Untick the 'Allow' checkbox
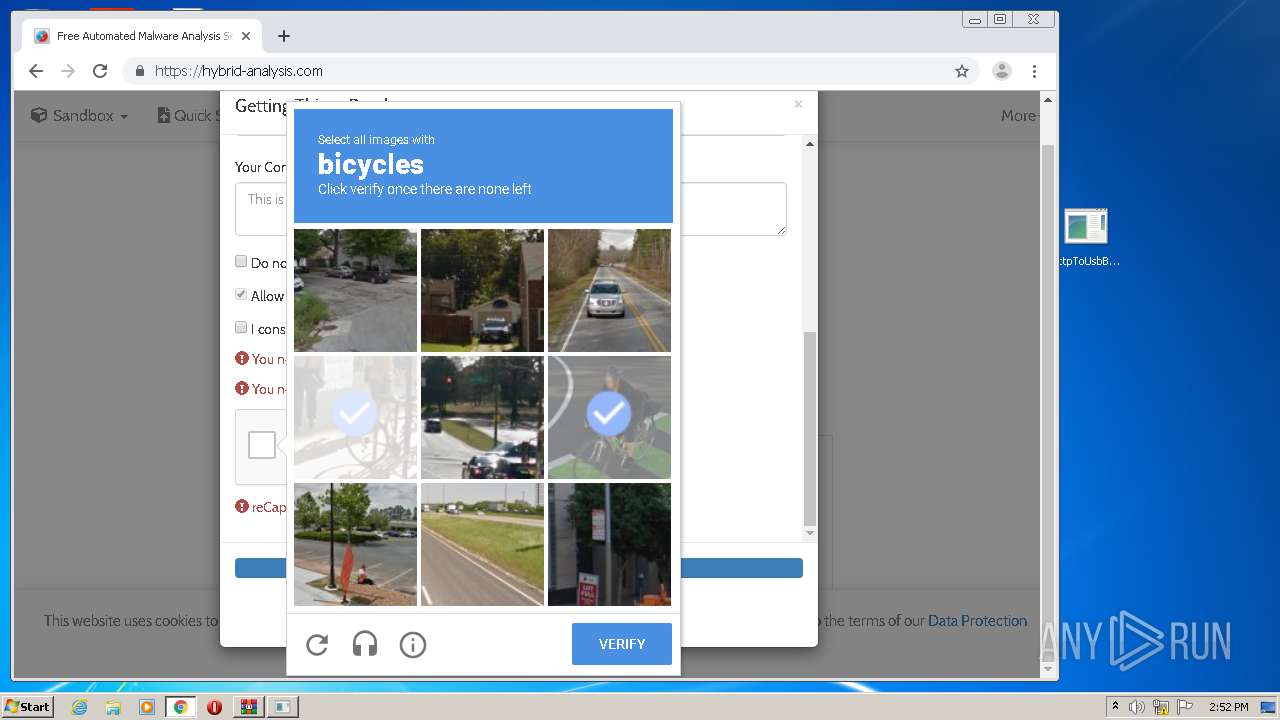1280x720 pixels. coord(241,294)
